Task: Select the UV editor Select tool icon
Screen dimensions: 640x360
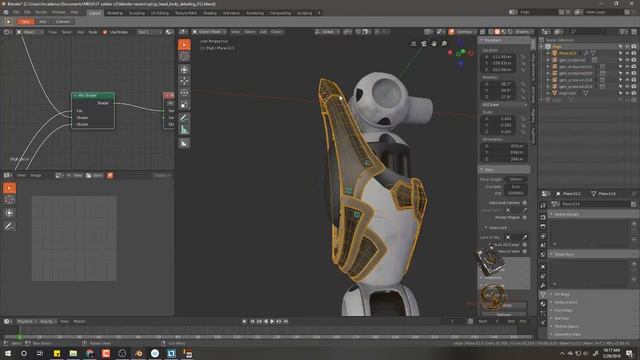Action: click(9, 188)
